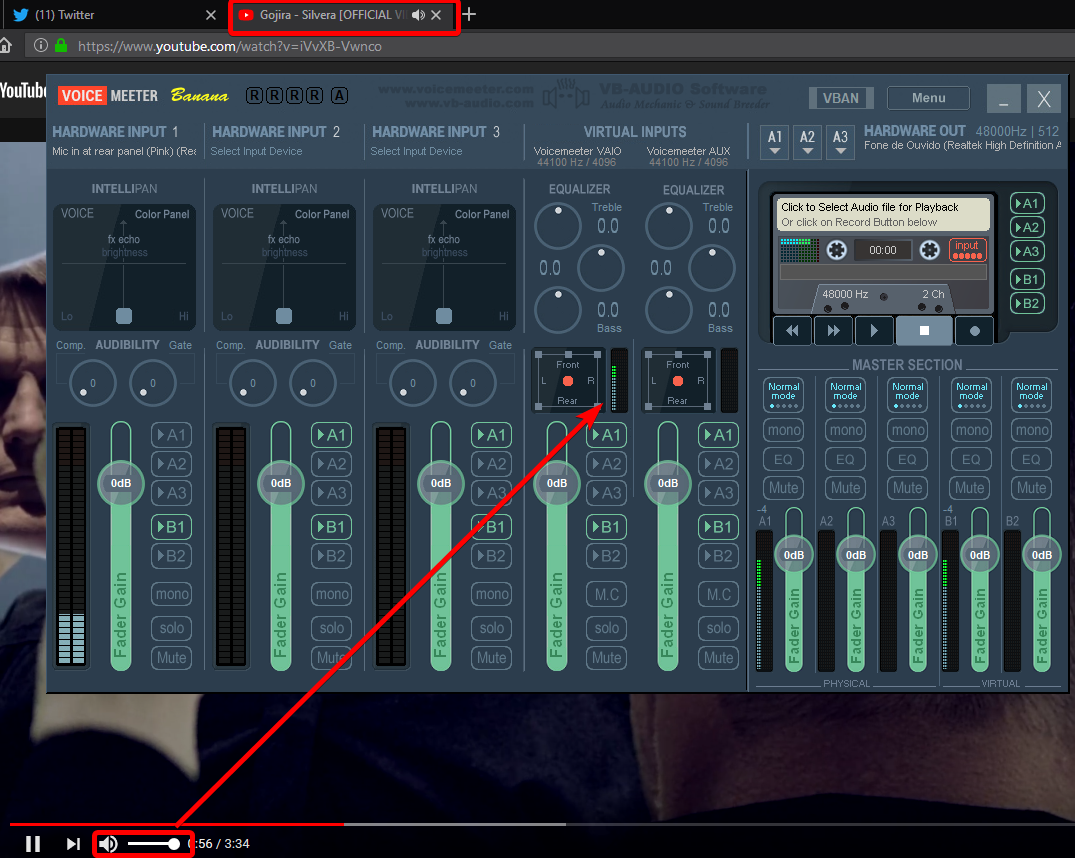This screenshot has height=858, width=1075.
Task: Mute master bus B1
Action: (x=970, y=488)
